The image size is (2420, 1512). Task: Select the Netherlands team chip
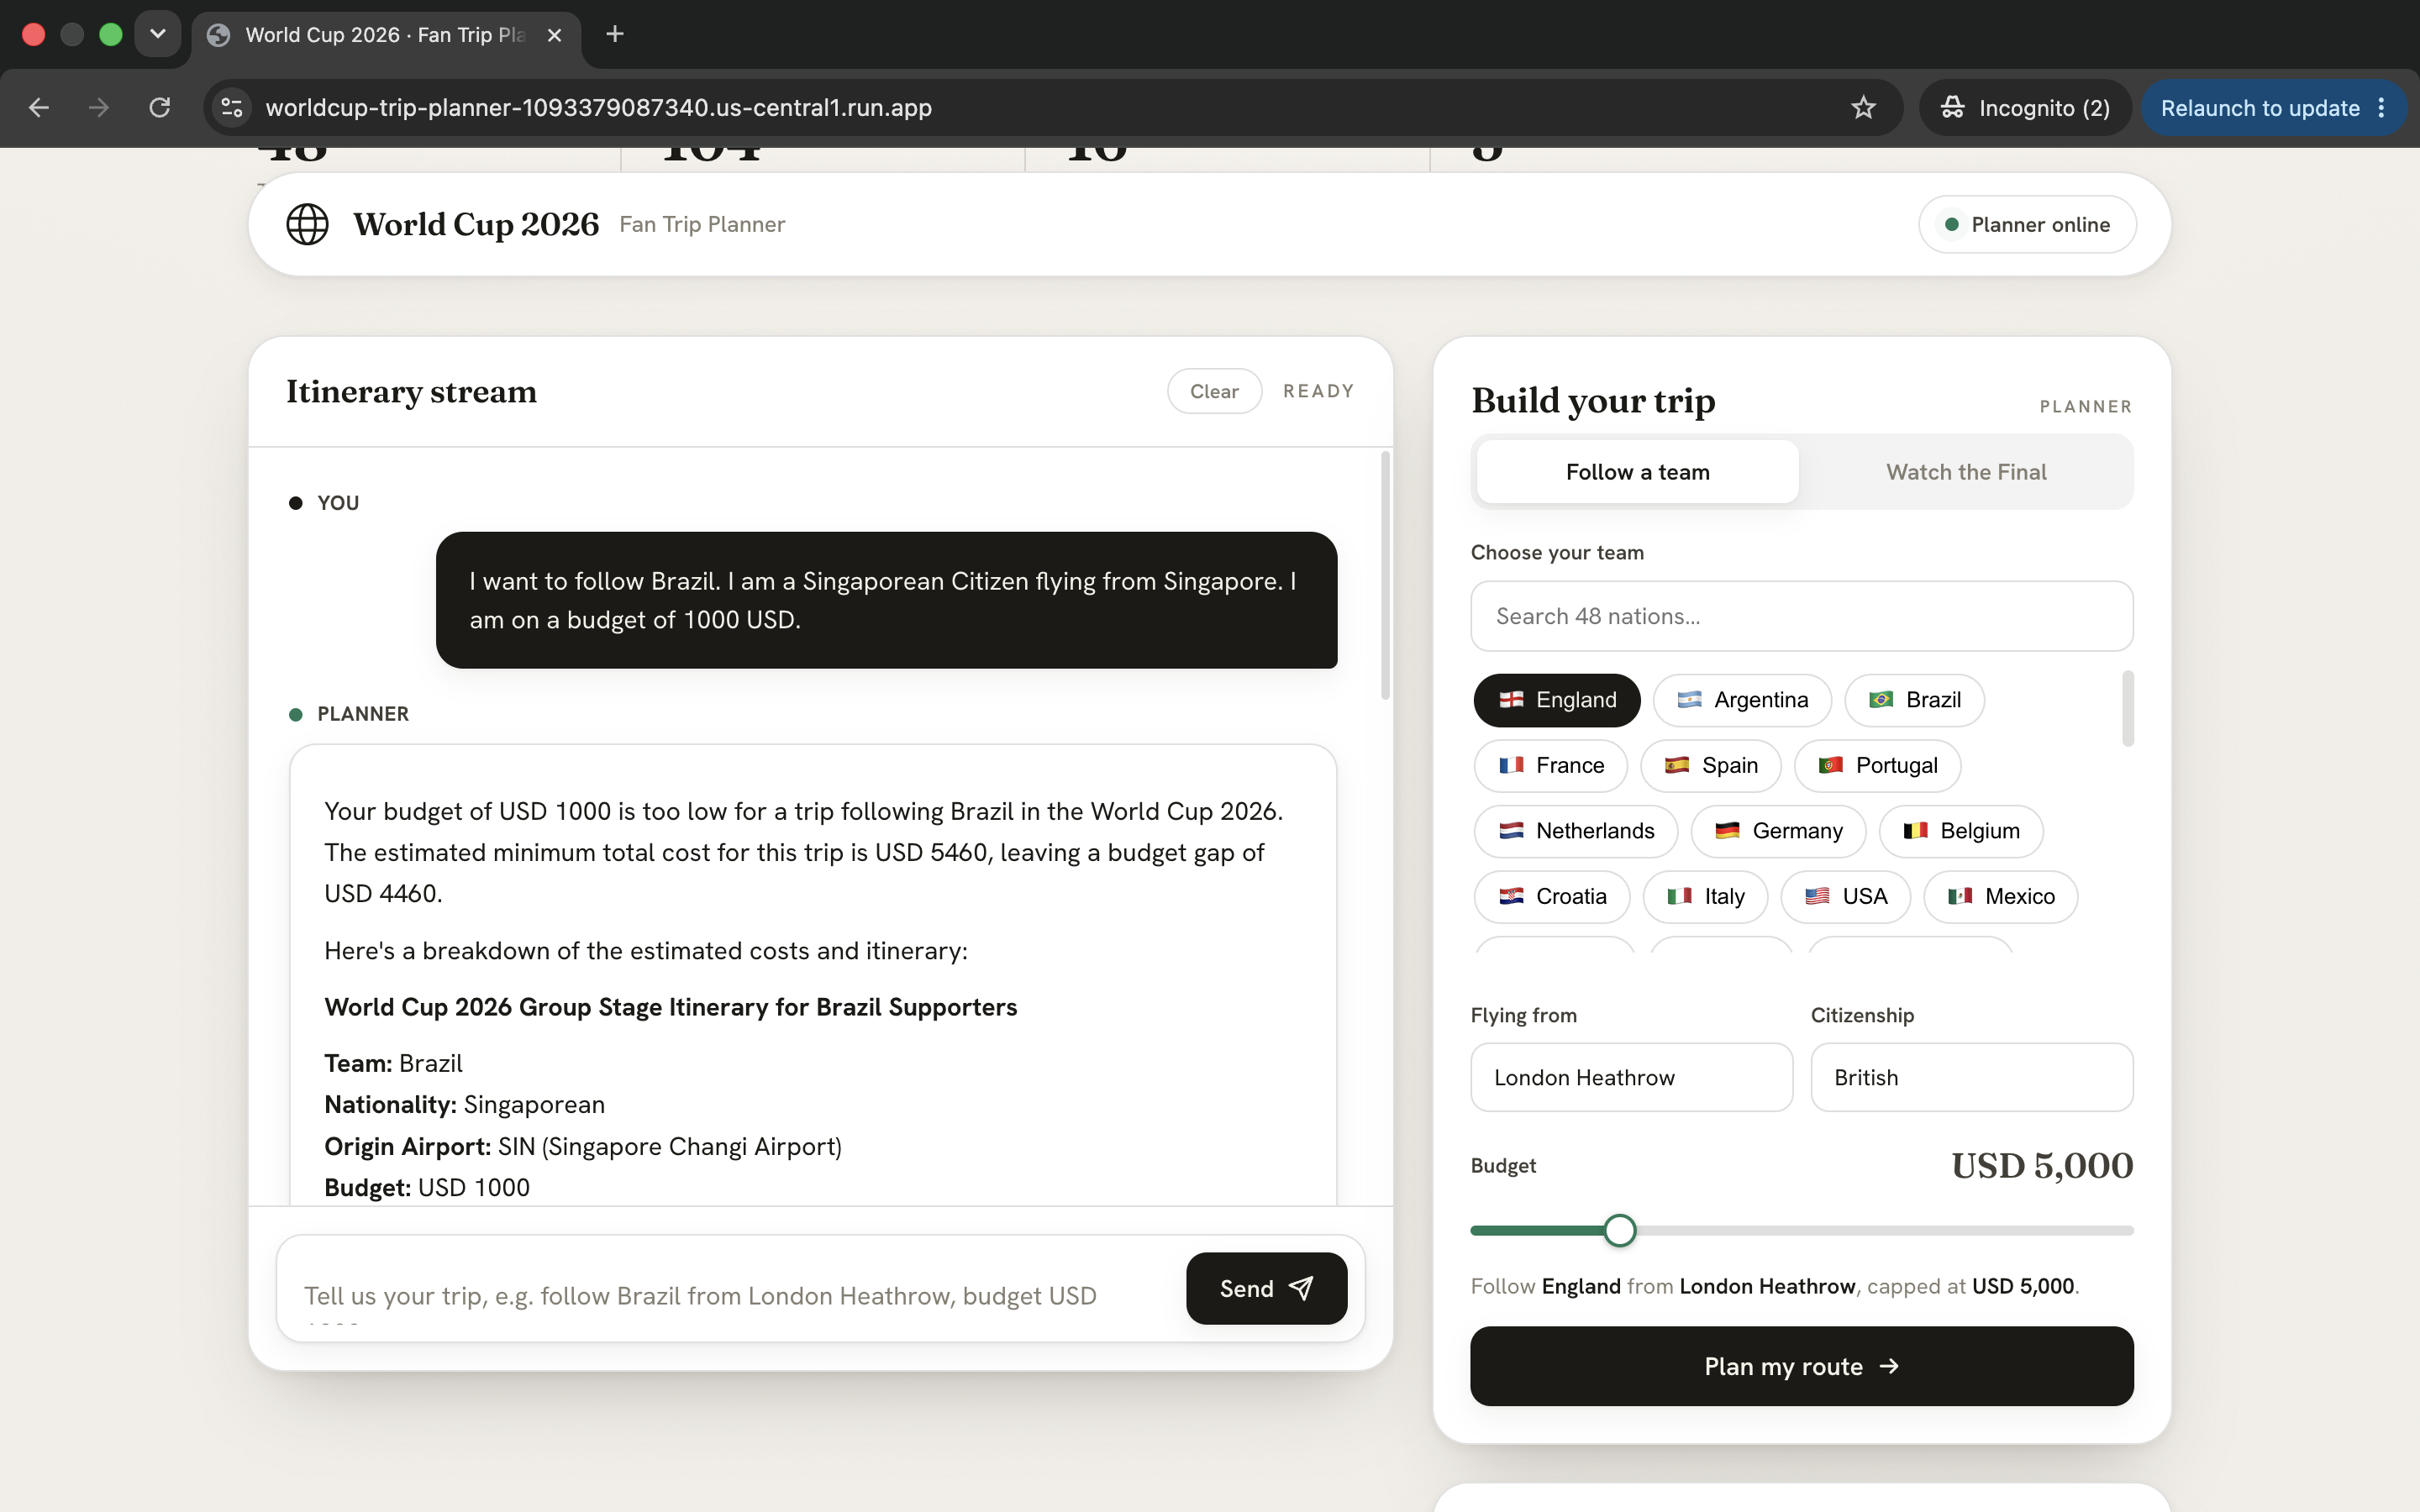point(1576,831)
